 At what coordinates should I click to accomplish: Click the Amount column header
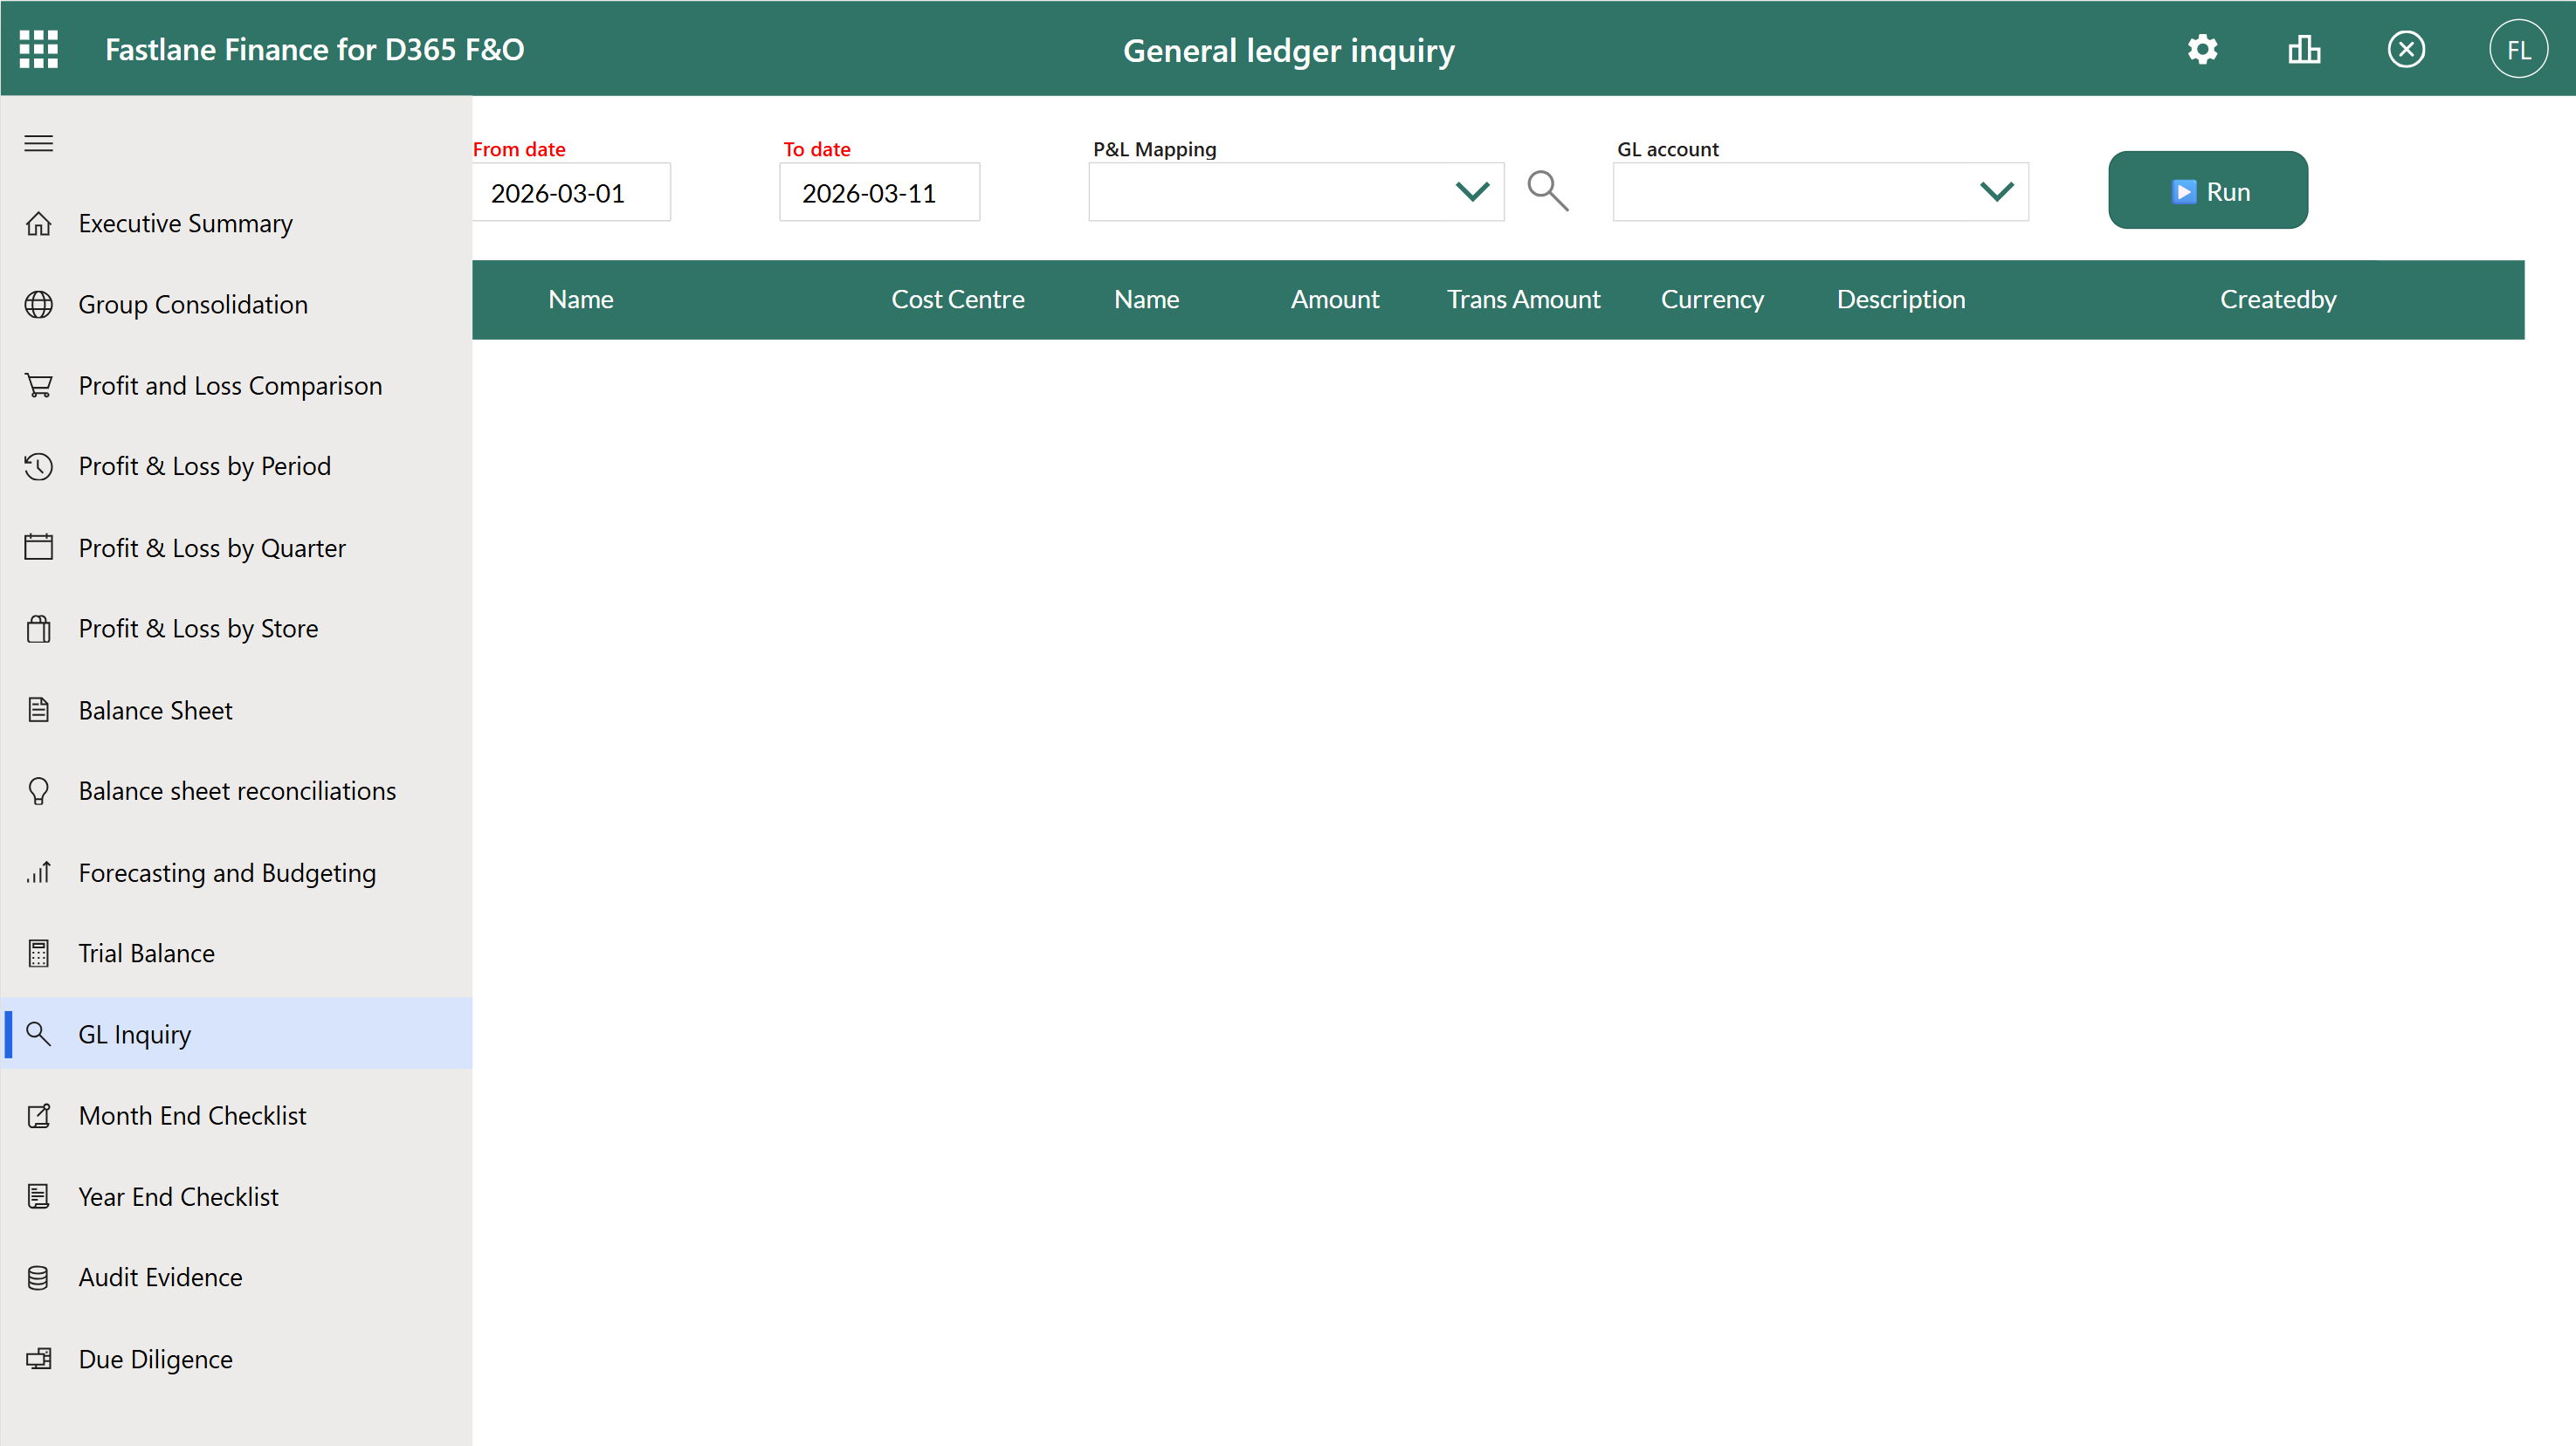coord(1334,299)
